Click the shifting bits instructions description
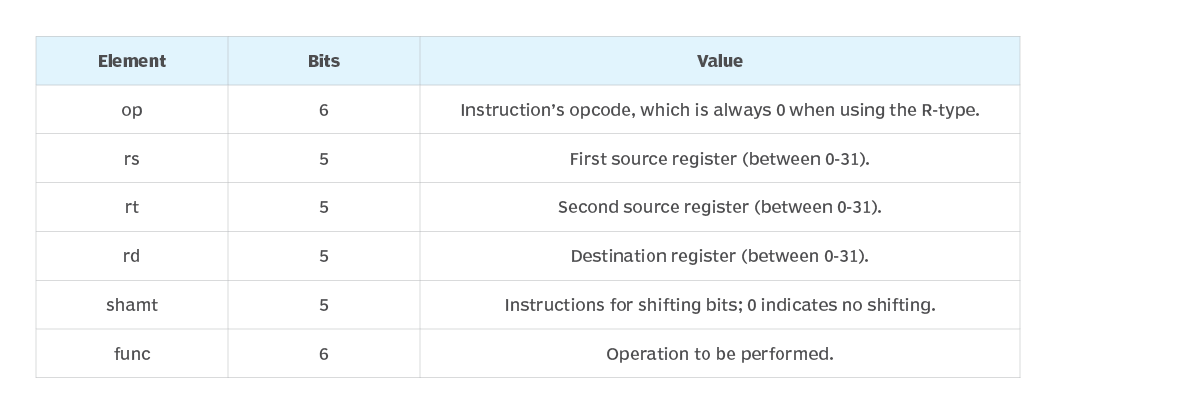This screenshot has width=1200, height=414. pyautogui.click(x=719, y=305)
